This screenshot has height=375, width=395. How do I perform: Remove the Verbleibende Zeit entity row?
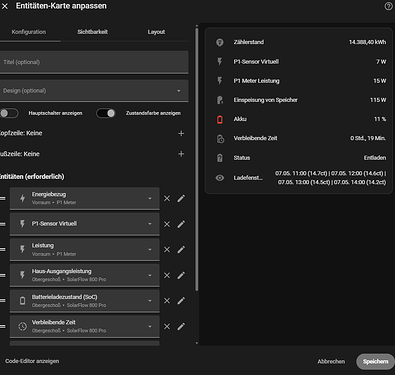point(167,327)
